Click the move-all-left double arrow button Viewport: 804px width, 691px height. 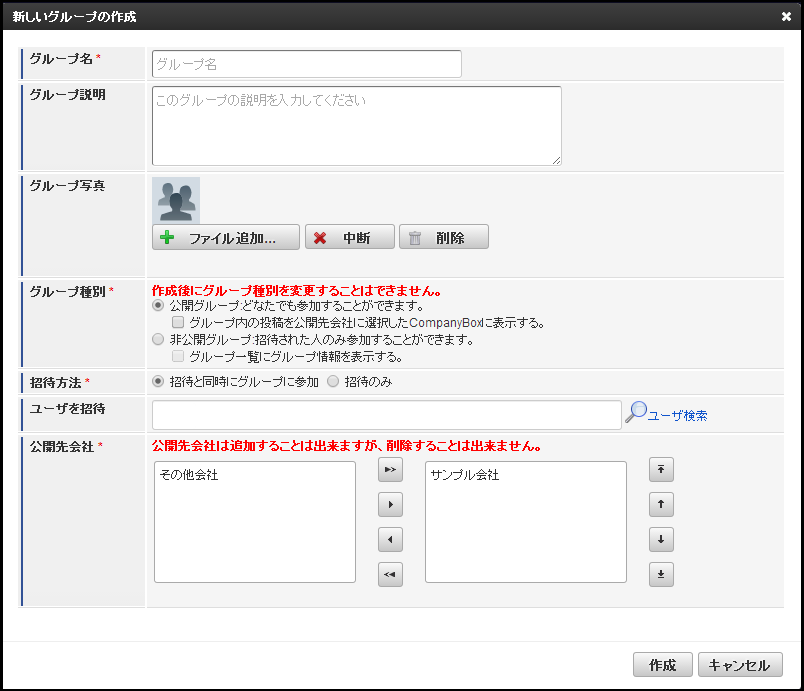(390, 574)
